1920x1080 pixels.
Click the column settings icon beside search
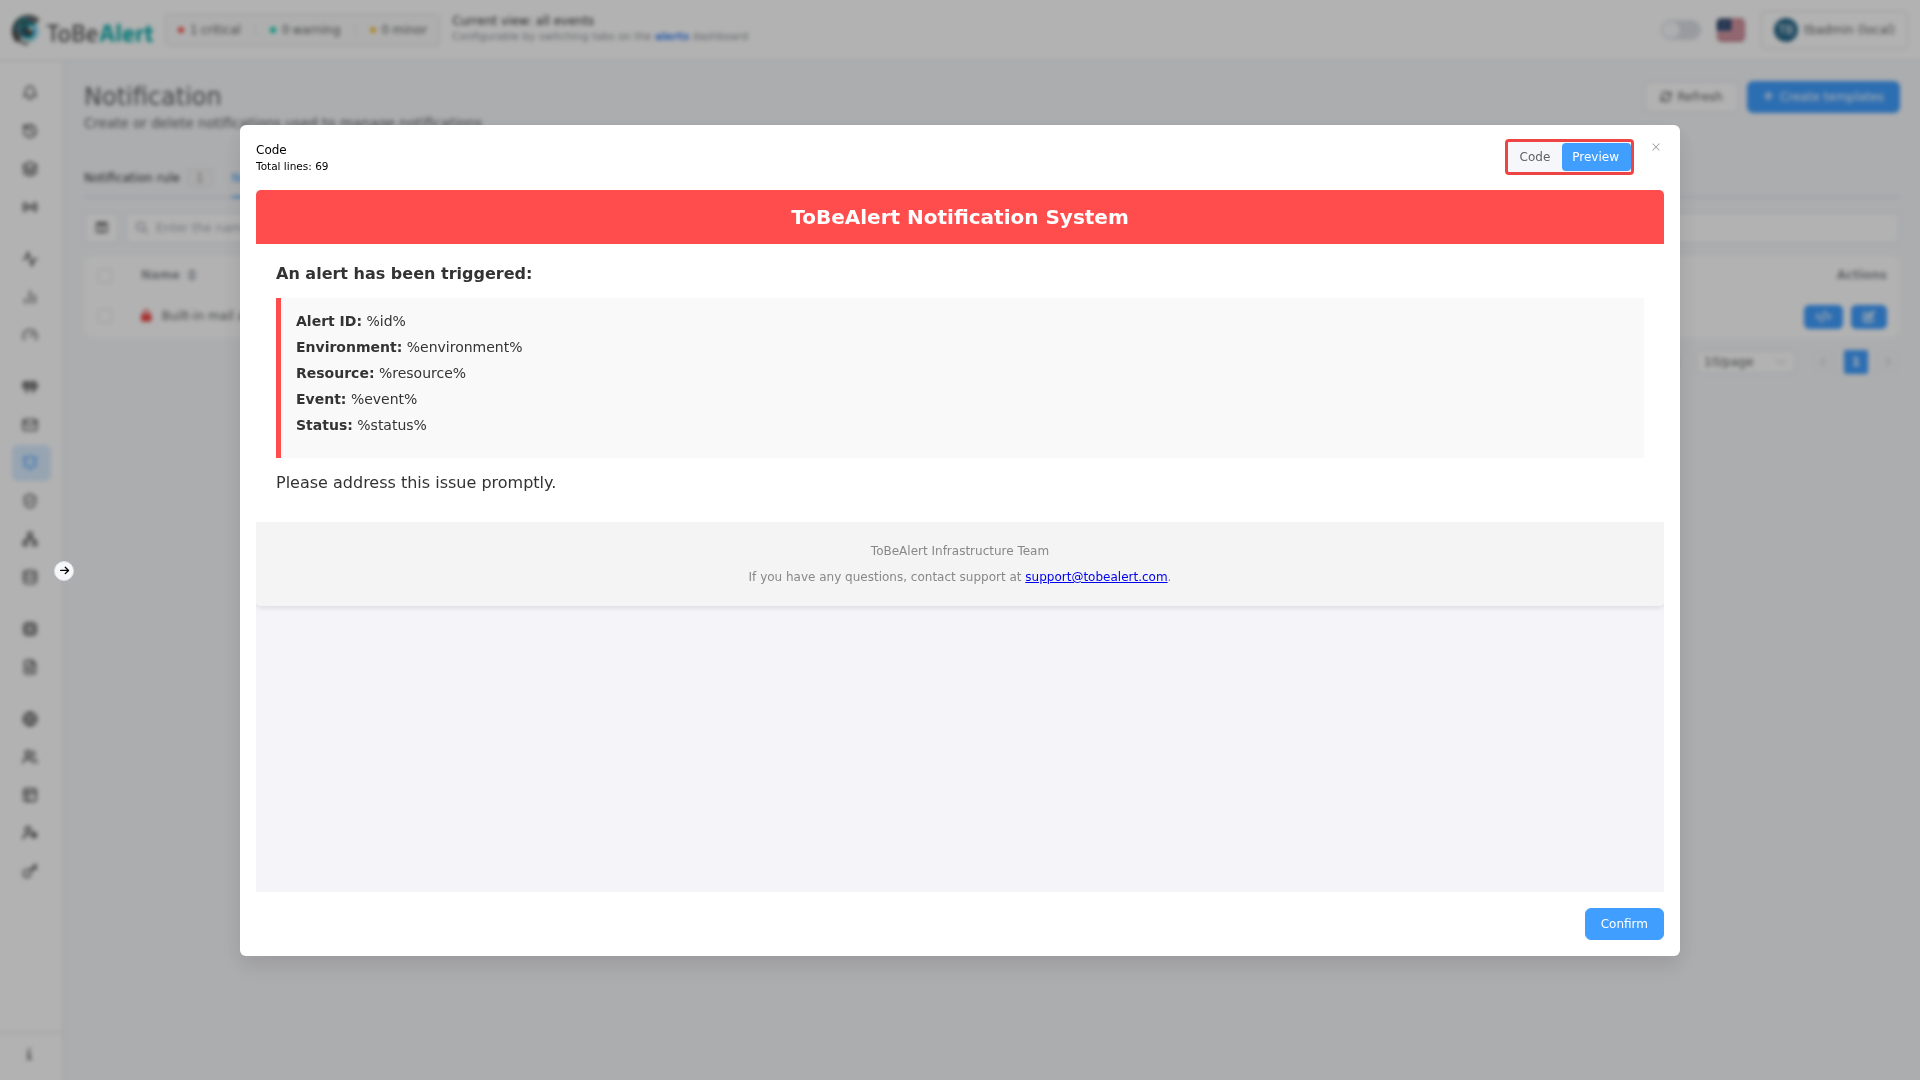coord(102,228)
